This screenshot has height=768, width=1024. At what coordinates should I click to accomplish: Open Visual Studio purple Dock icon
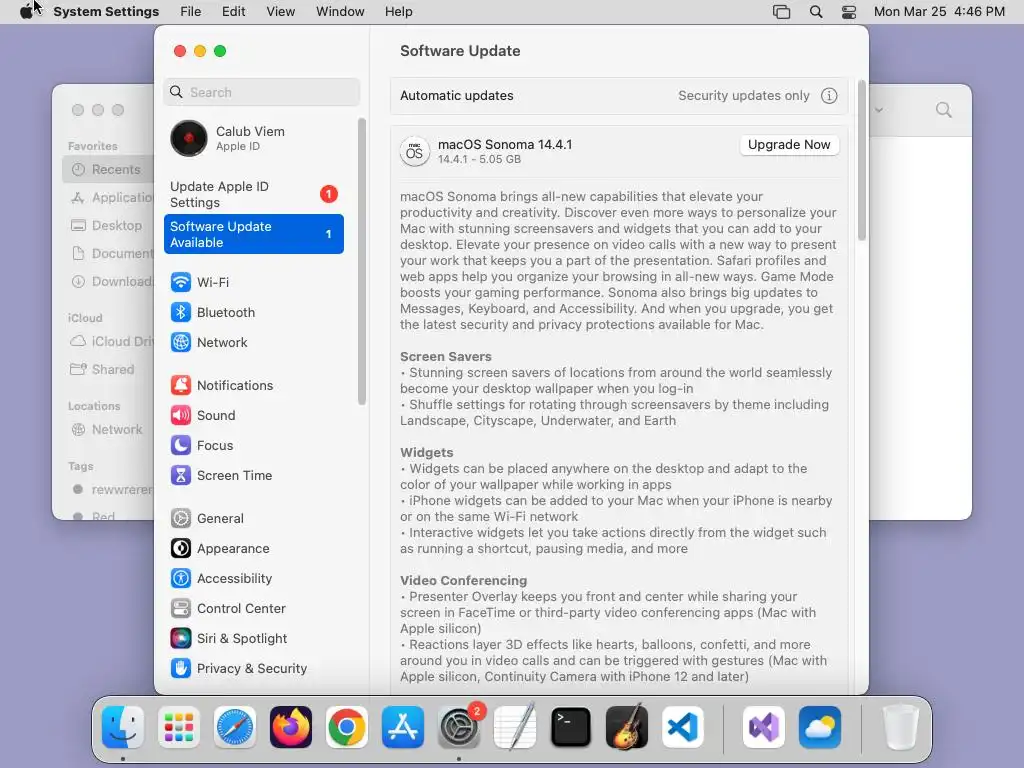coord(763,727)
